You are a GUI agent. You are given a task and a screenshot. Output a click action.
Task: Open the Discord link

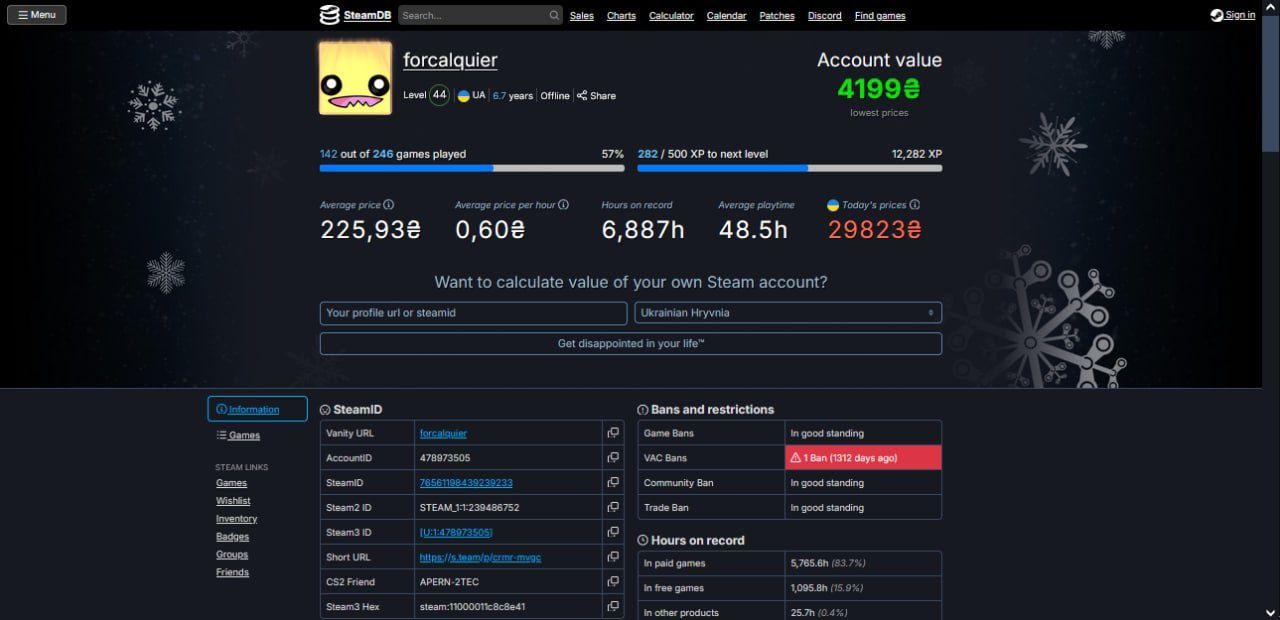pos(825,16)
